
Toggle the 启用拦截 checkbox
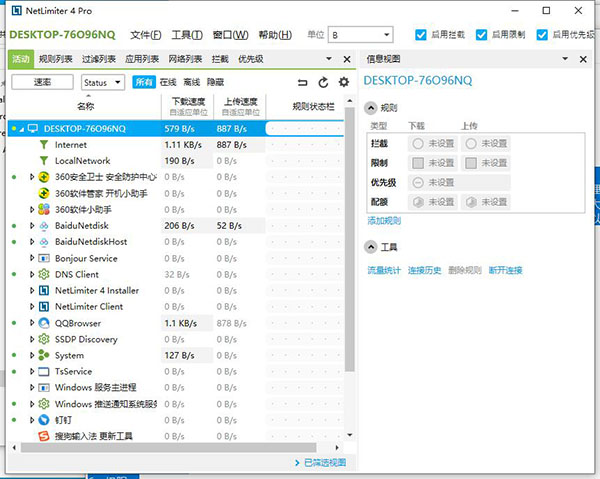421,35
